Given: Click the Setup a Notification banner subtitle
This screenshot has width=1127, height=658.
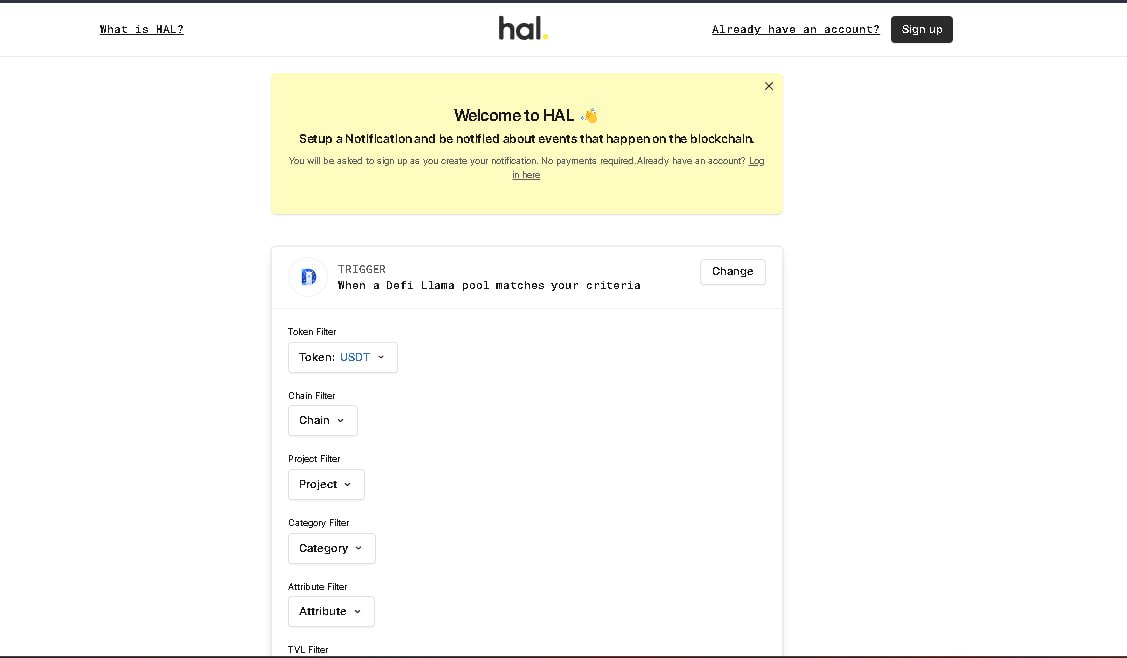Looking at the screenshot, I should pos(527,139).
